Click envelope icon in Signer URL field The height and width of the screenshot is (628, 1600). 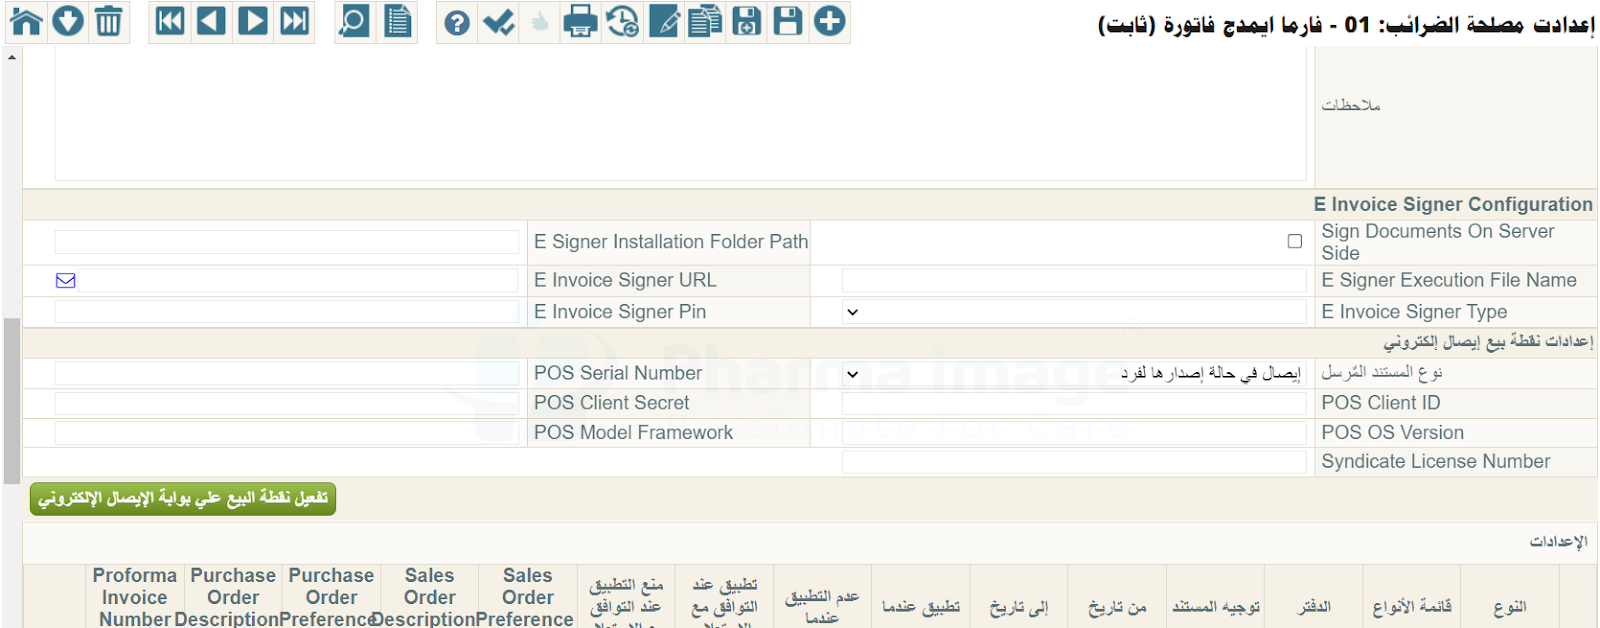pos(66,281)
